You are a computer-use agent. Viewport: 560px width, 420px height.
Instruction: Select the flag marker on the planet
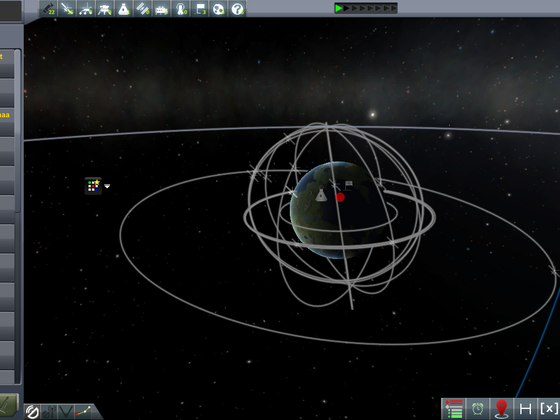coord(349,185)
